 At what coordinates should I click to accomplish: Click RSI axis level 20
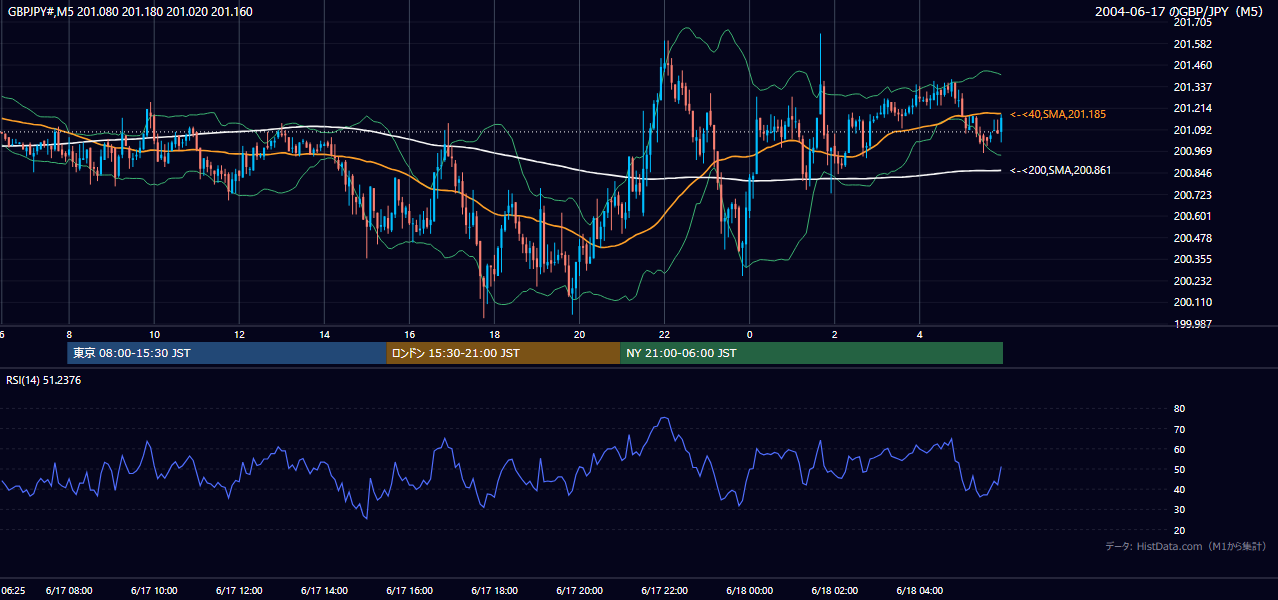(x=1179, y=530)
